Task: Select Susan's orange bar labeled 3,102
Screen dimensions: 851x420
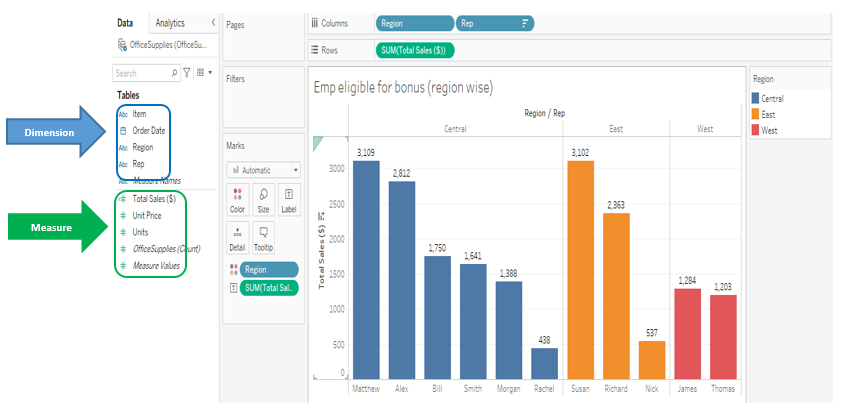Action: coord(580,270)
